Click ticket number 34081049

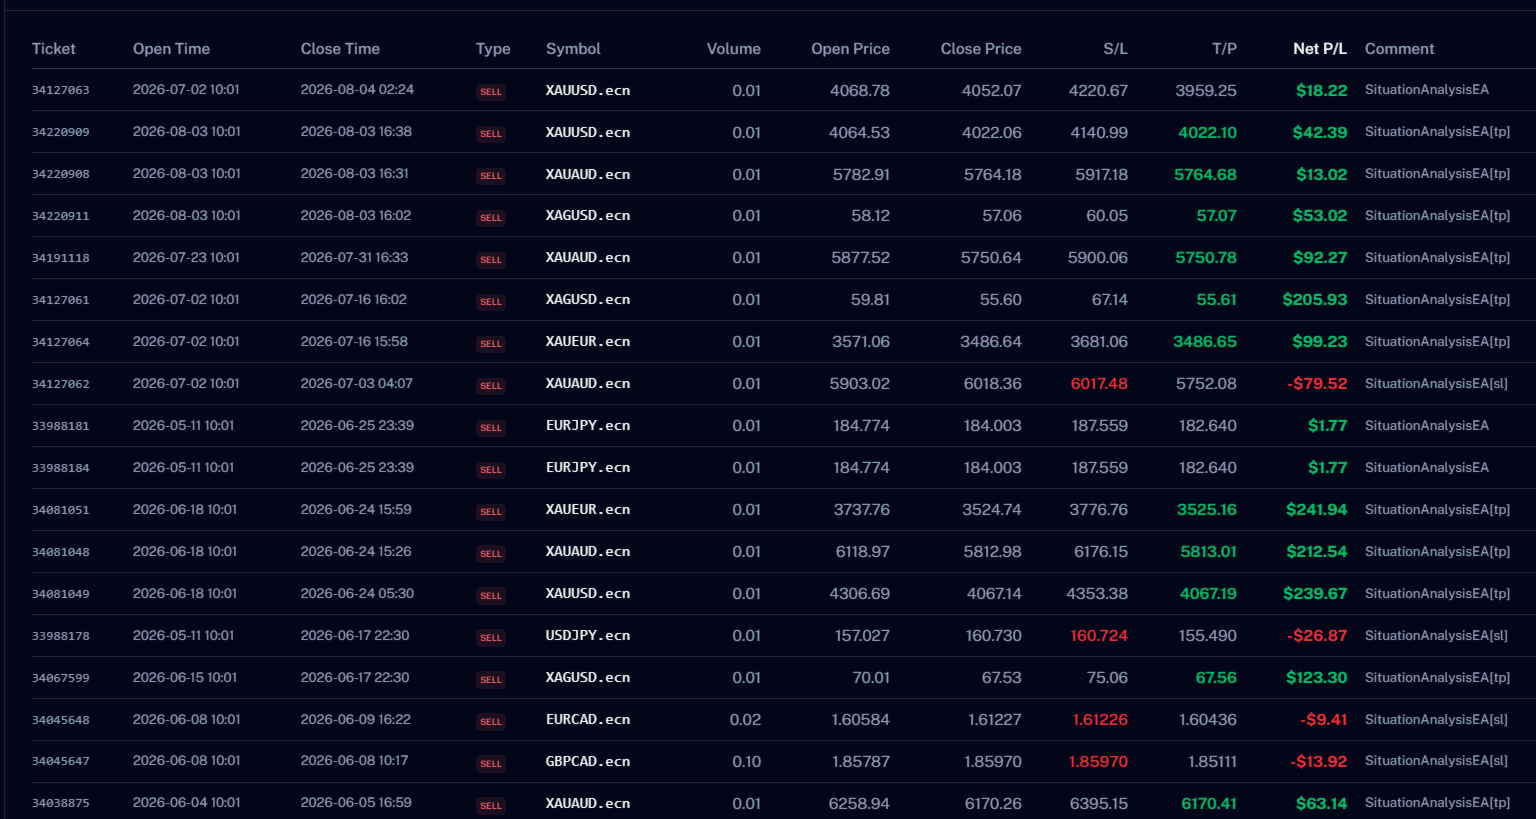(x=61, y=594)
